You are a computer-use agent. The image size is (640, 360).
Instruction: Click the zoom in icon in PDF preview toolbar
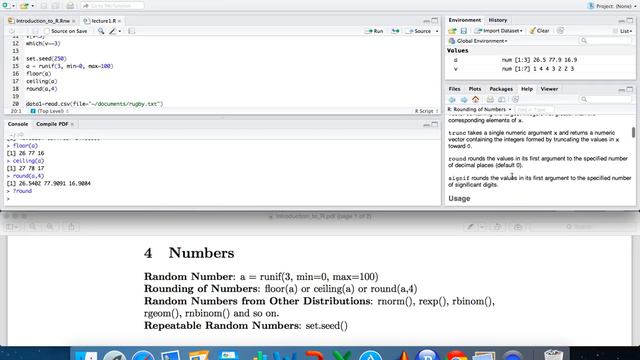(50, 227)
